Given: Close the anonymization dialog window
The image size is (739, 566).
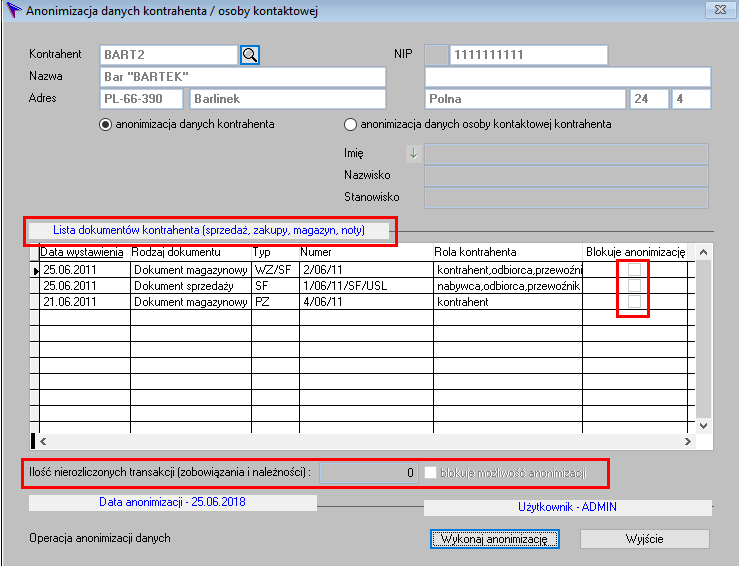Looking at the screenshot, I should [x=717, y=11].
